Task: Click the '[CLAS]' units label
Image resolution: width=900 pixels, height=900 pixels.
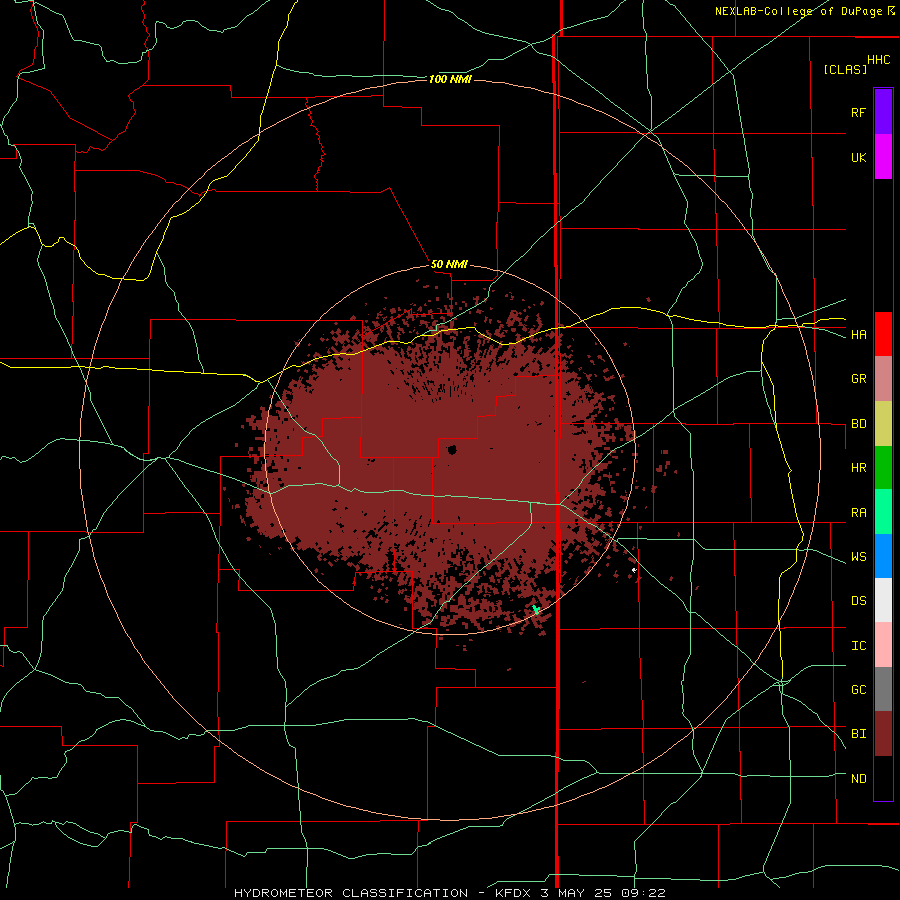Action: click(x=845, y=69)
